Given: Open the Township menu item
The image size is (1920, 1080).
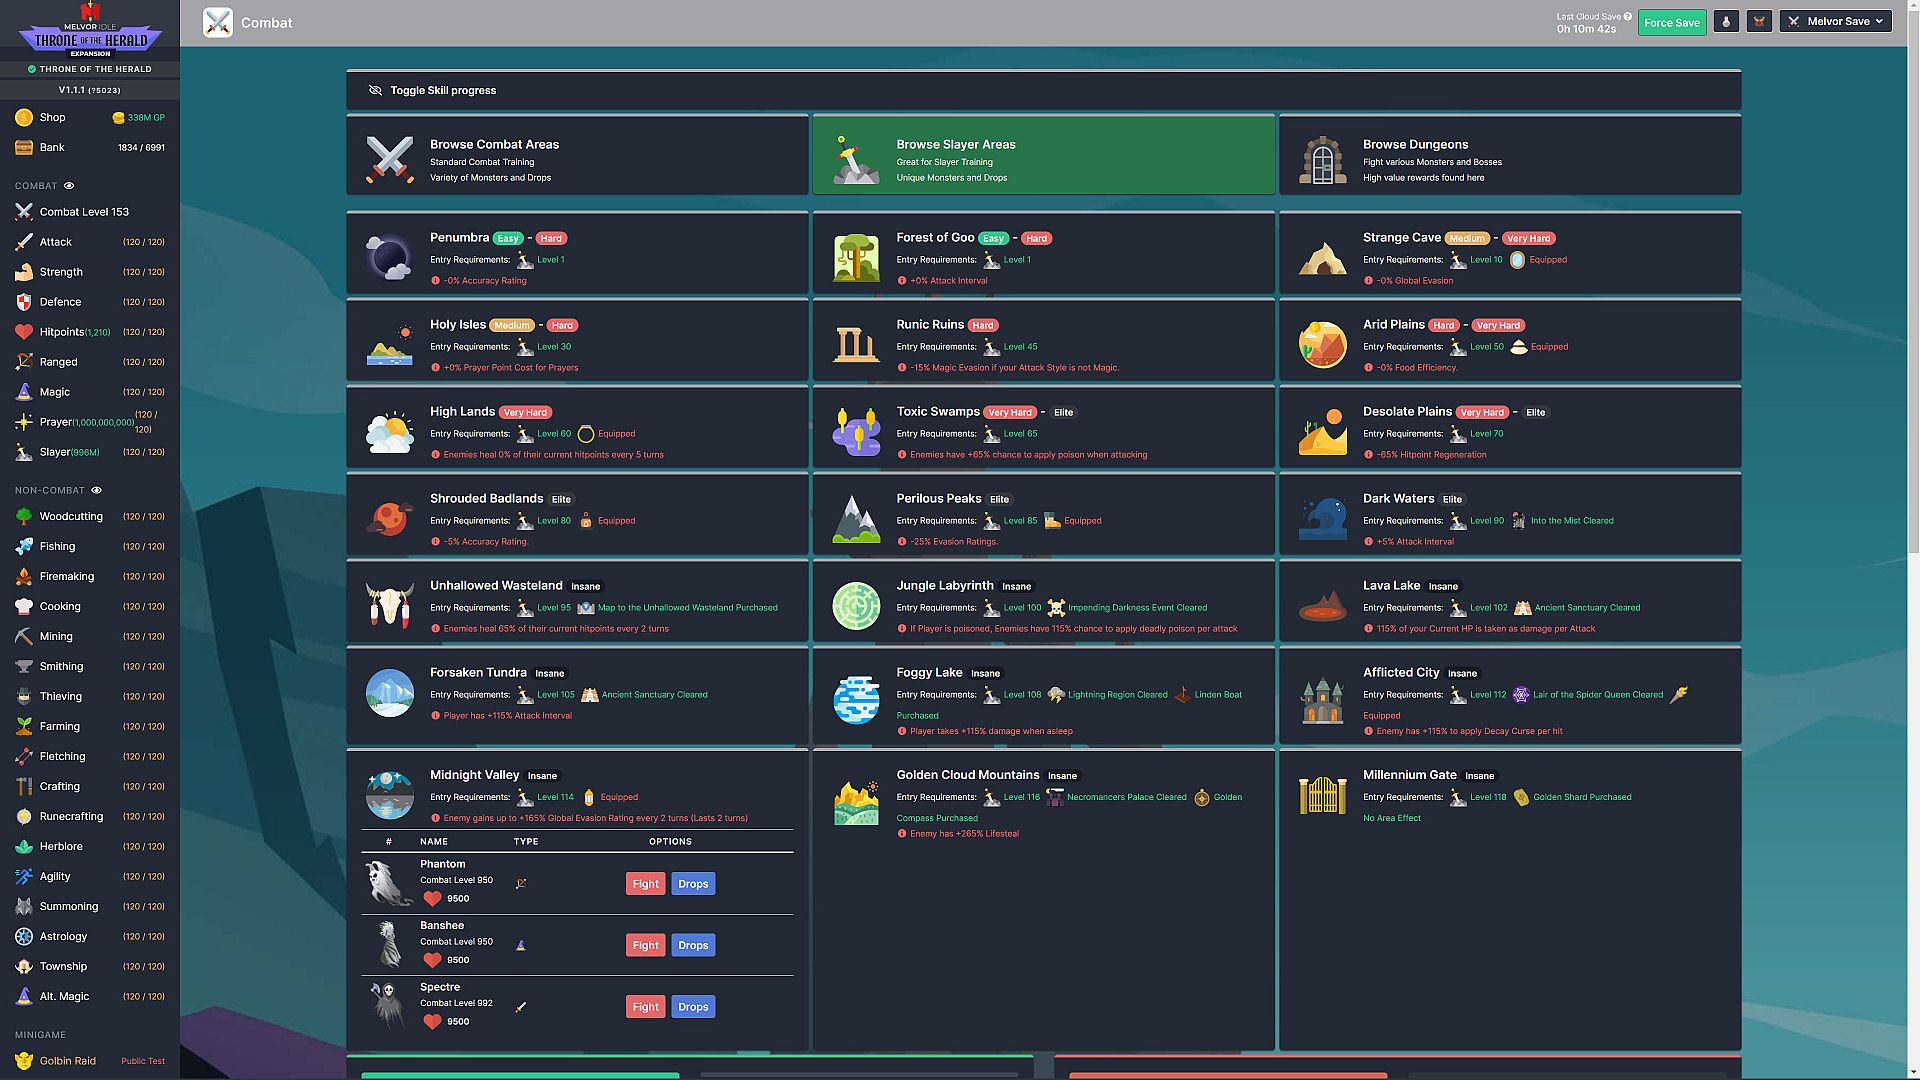Looking at the screenshot, I should 90,967.
